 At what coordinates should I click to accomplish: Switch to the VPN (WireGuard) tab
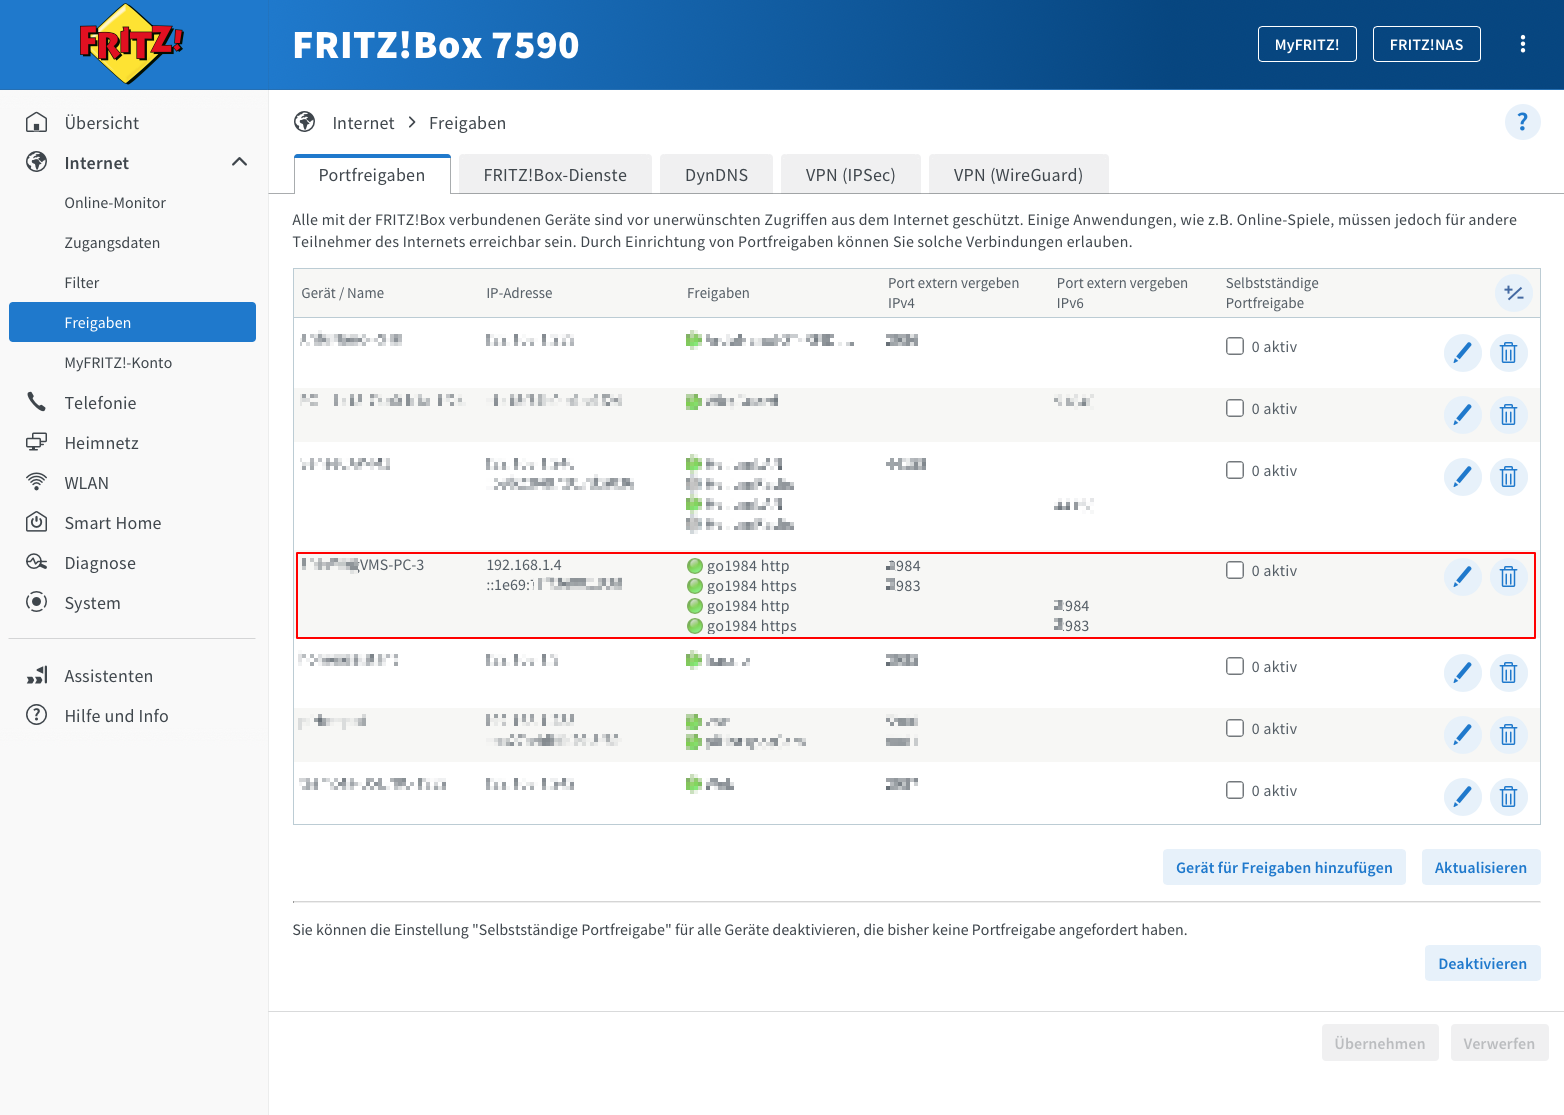(1017, 175)
